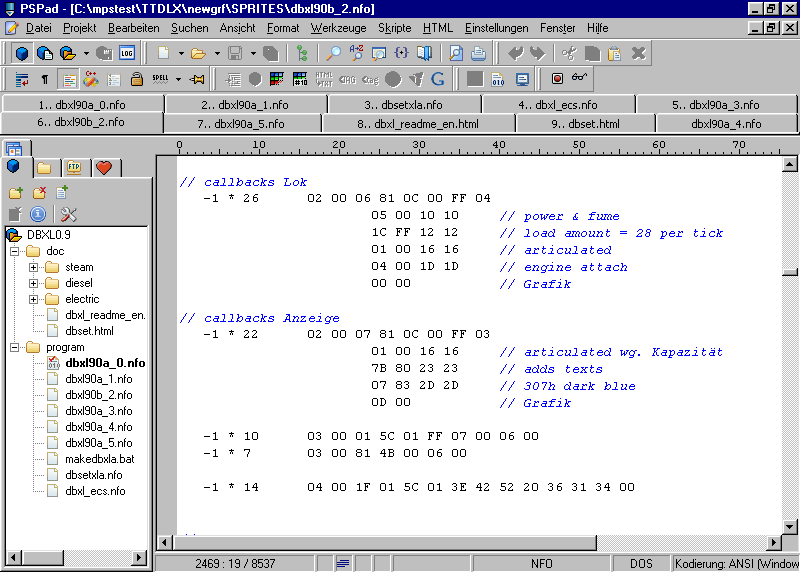
Task: Expand the steam folder
Action: [x=33, y=267]
